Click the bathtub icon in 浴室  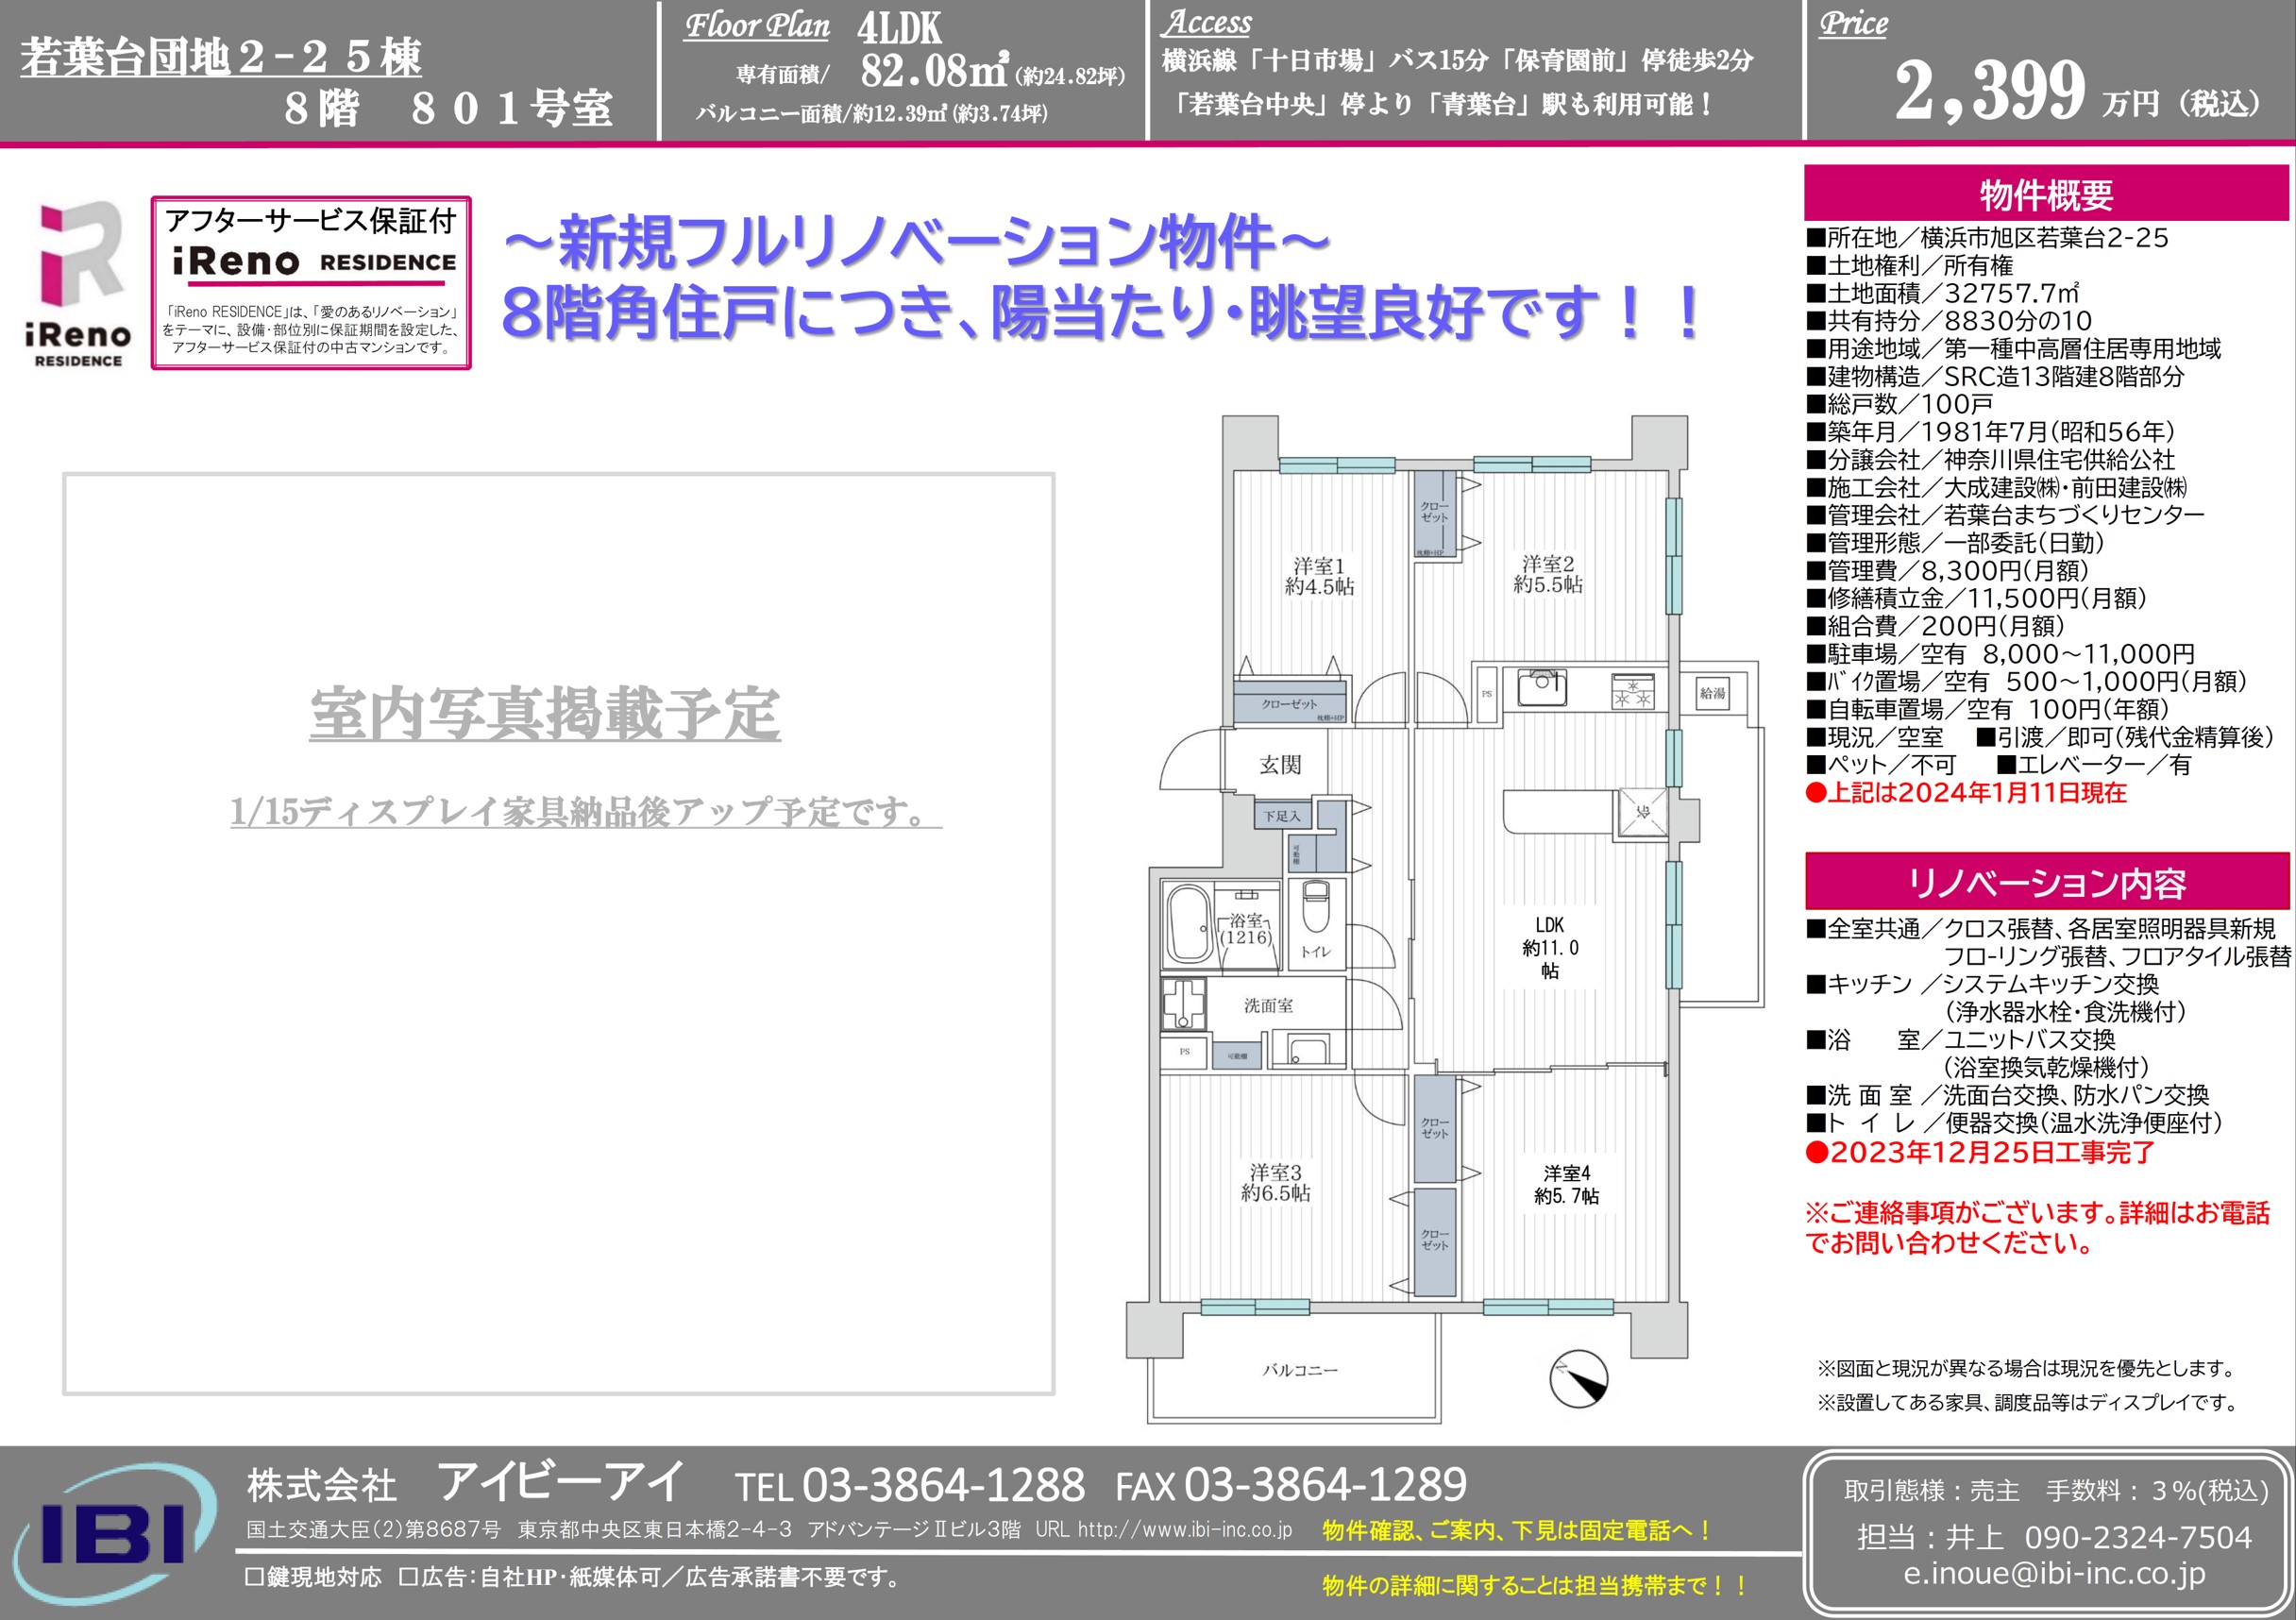pos(1189,924)
